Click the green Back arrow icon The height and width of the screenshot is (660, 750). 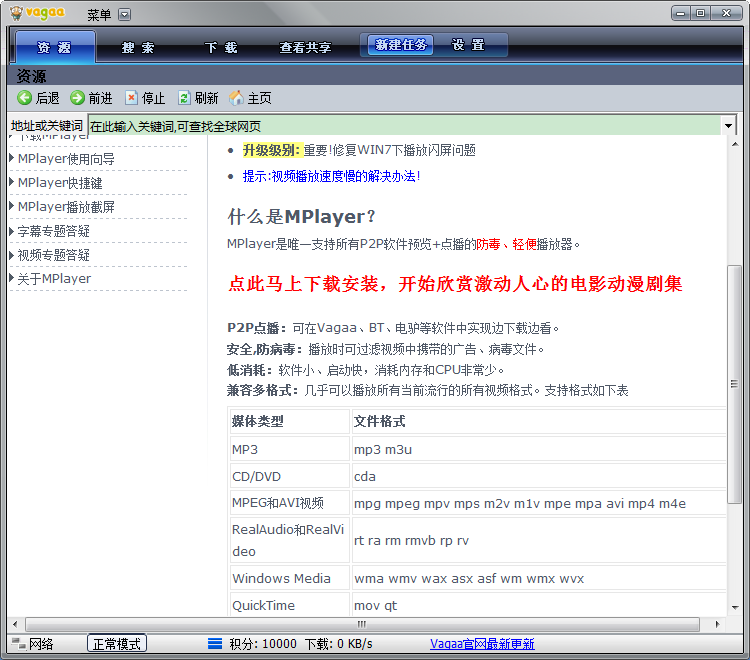point(24,98)
